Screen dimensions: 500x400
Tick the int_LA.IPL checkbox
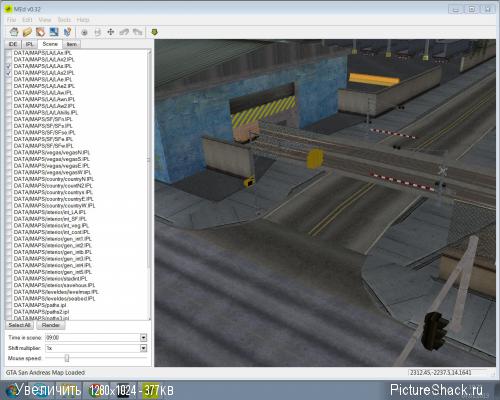[x=9, y=212]
